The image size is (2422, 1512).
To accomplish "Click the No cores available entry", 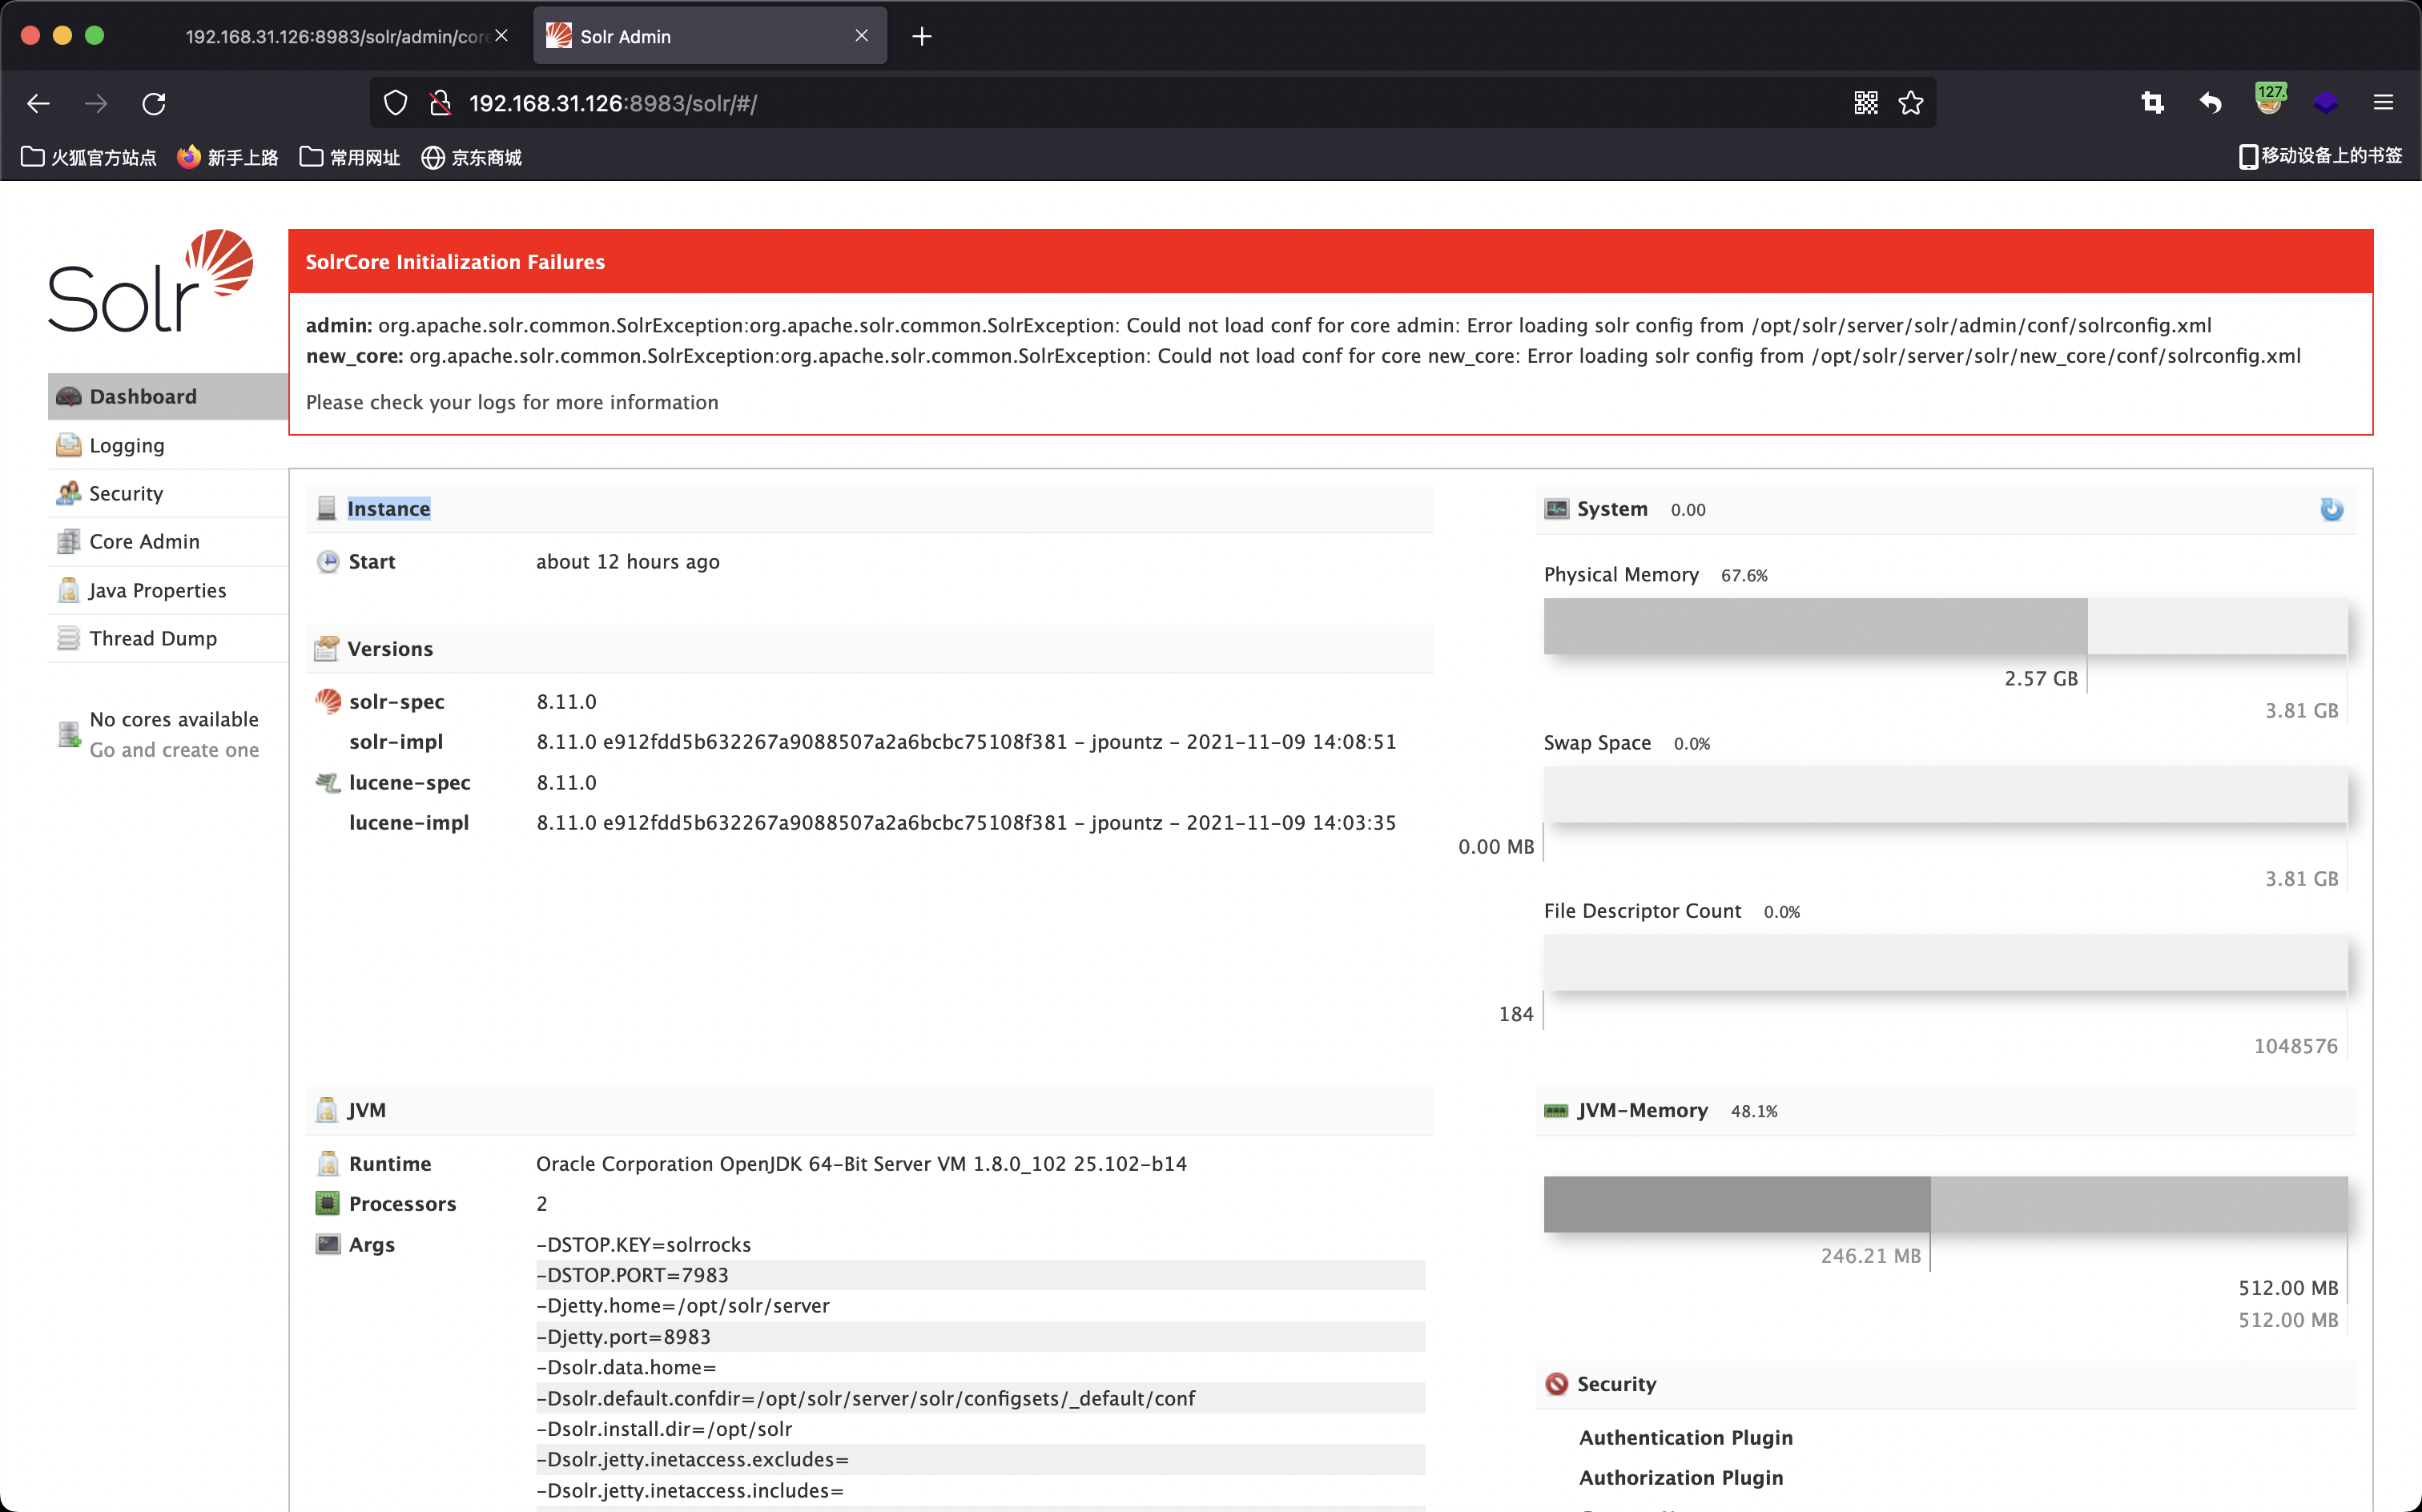I will click(x=173, y=719).
